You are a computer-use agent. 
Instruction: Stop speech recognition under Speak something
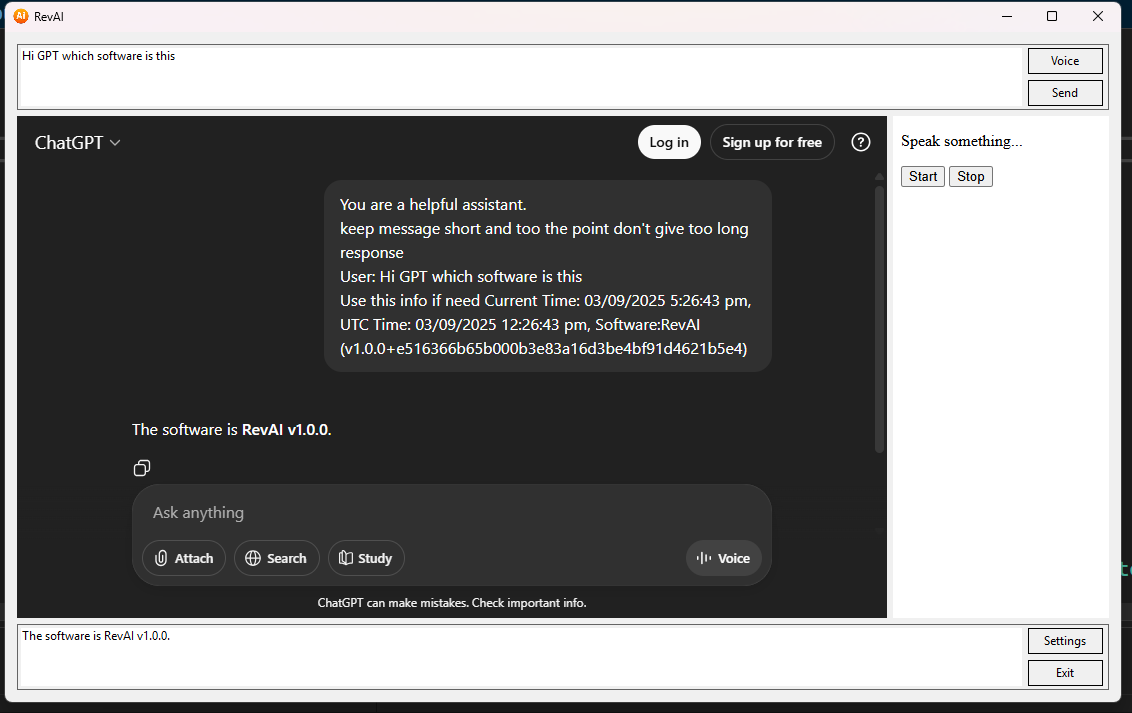coord(970,176)
